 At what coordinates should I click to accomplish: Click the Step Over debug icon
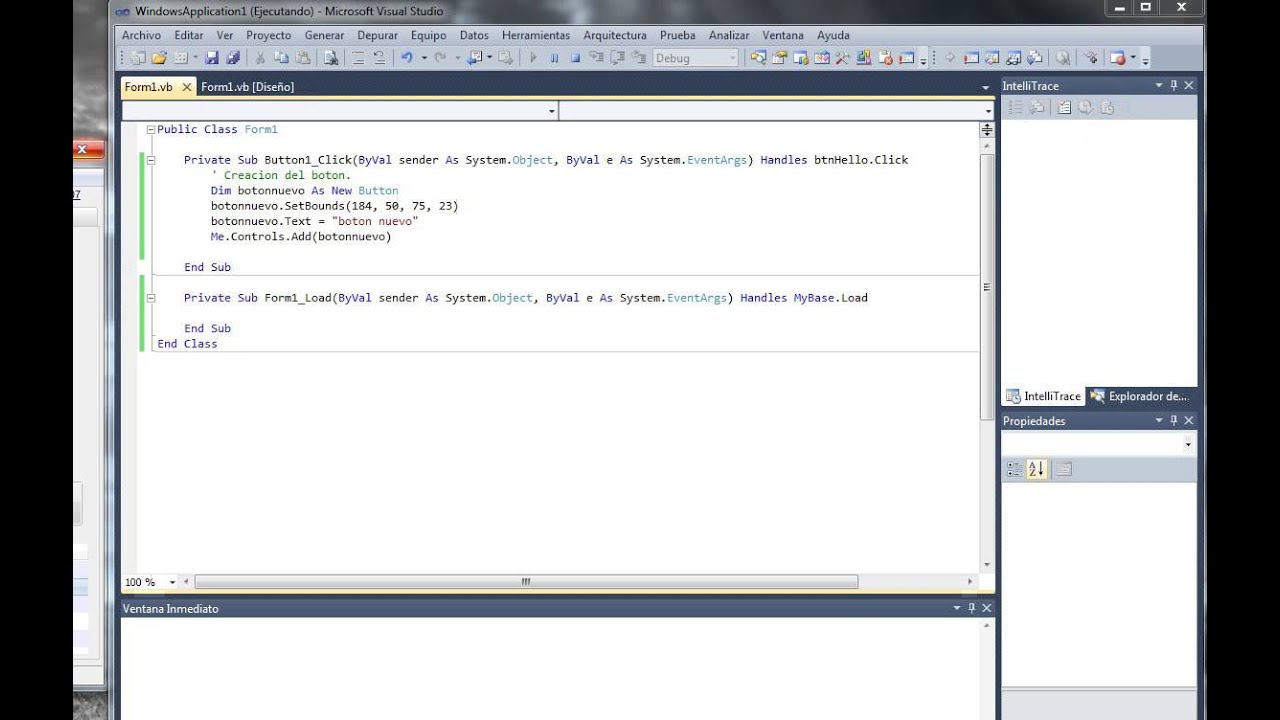(x=616, y=58)
